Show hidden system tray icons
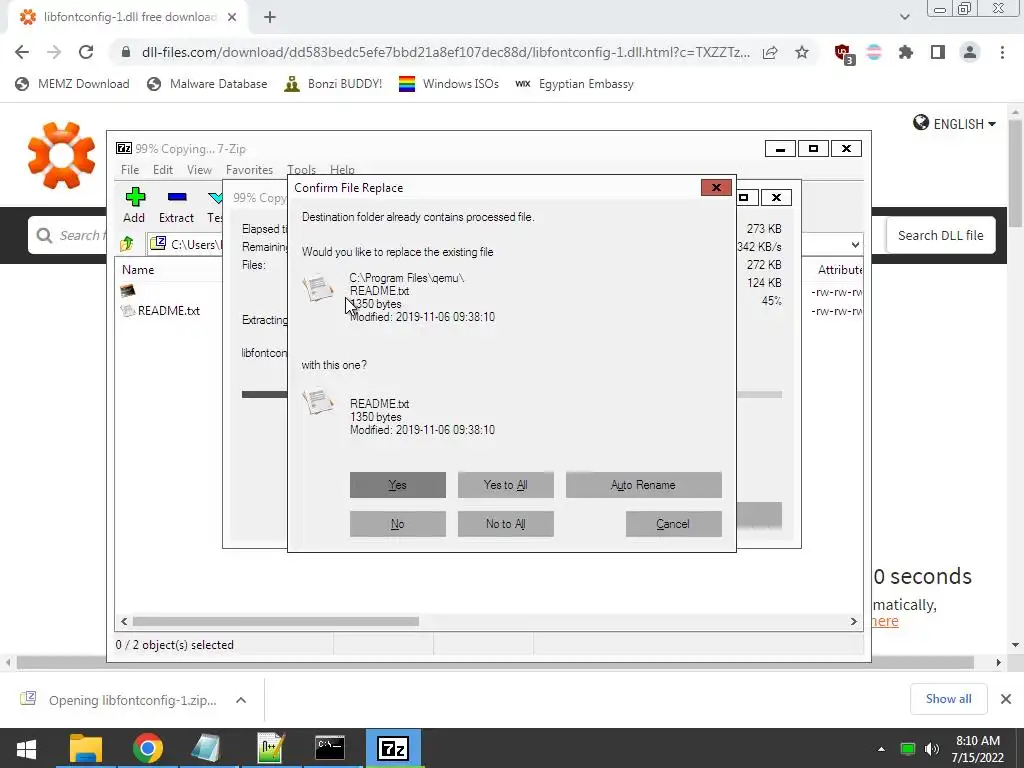The width and height of the screenshot is (1024, 768). (881, 749)
